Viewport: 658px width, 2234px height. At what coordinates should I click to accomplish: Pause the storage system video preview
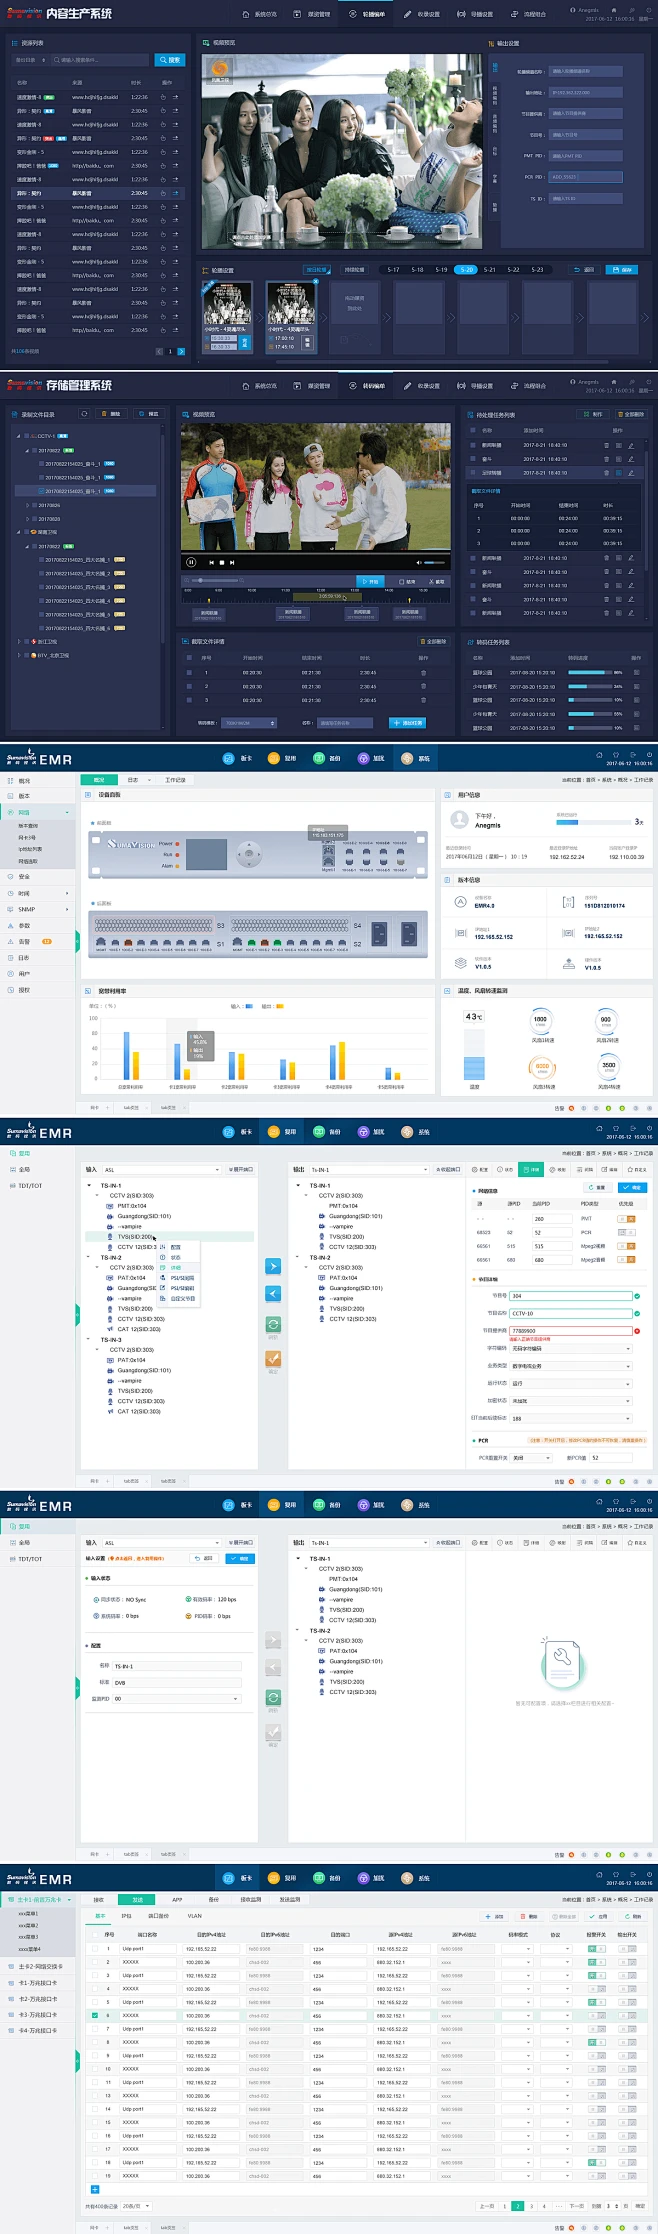[x=191, y=562]
